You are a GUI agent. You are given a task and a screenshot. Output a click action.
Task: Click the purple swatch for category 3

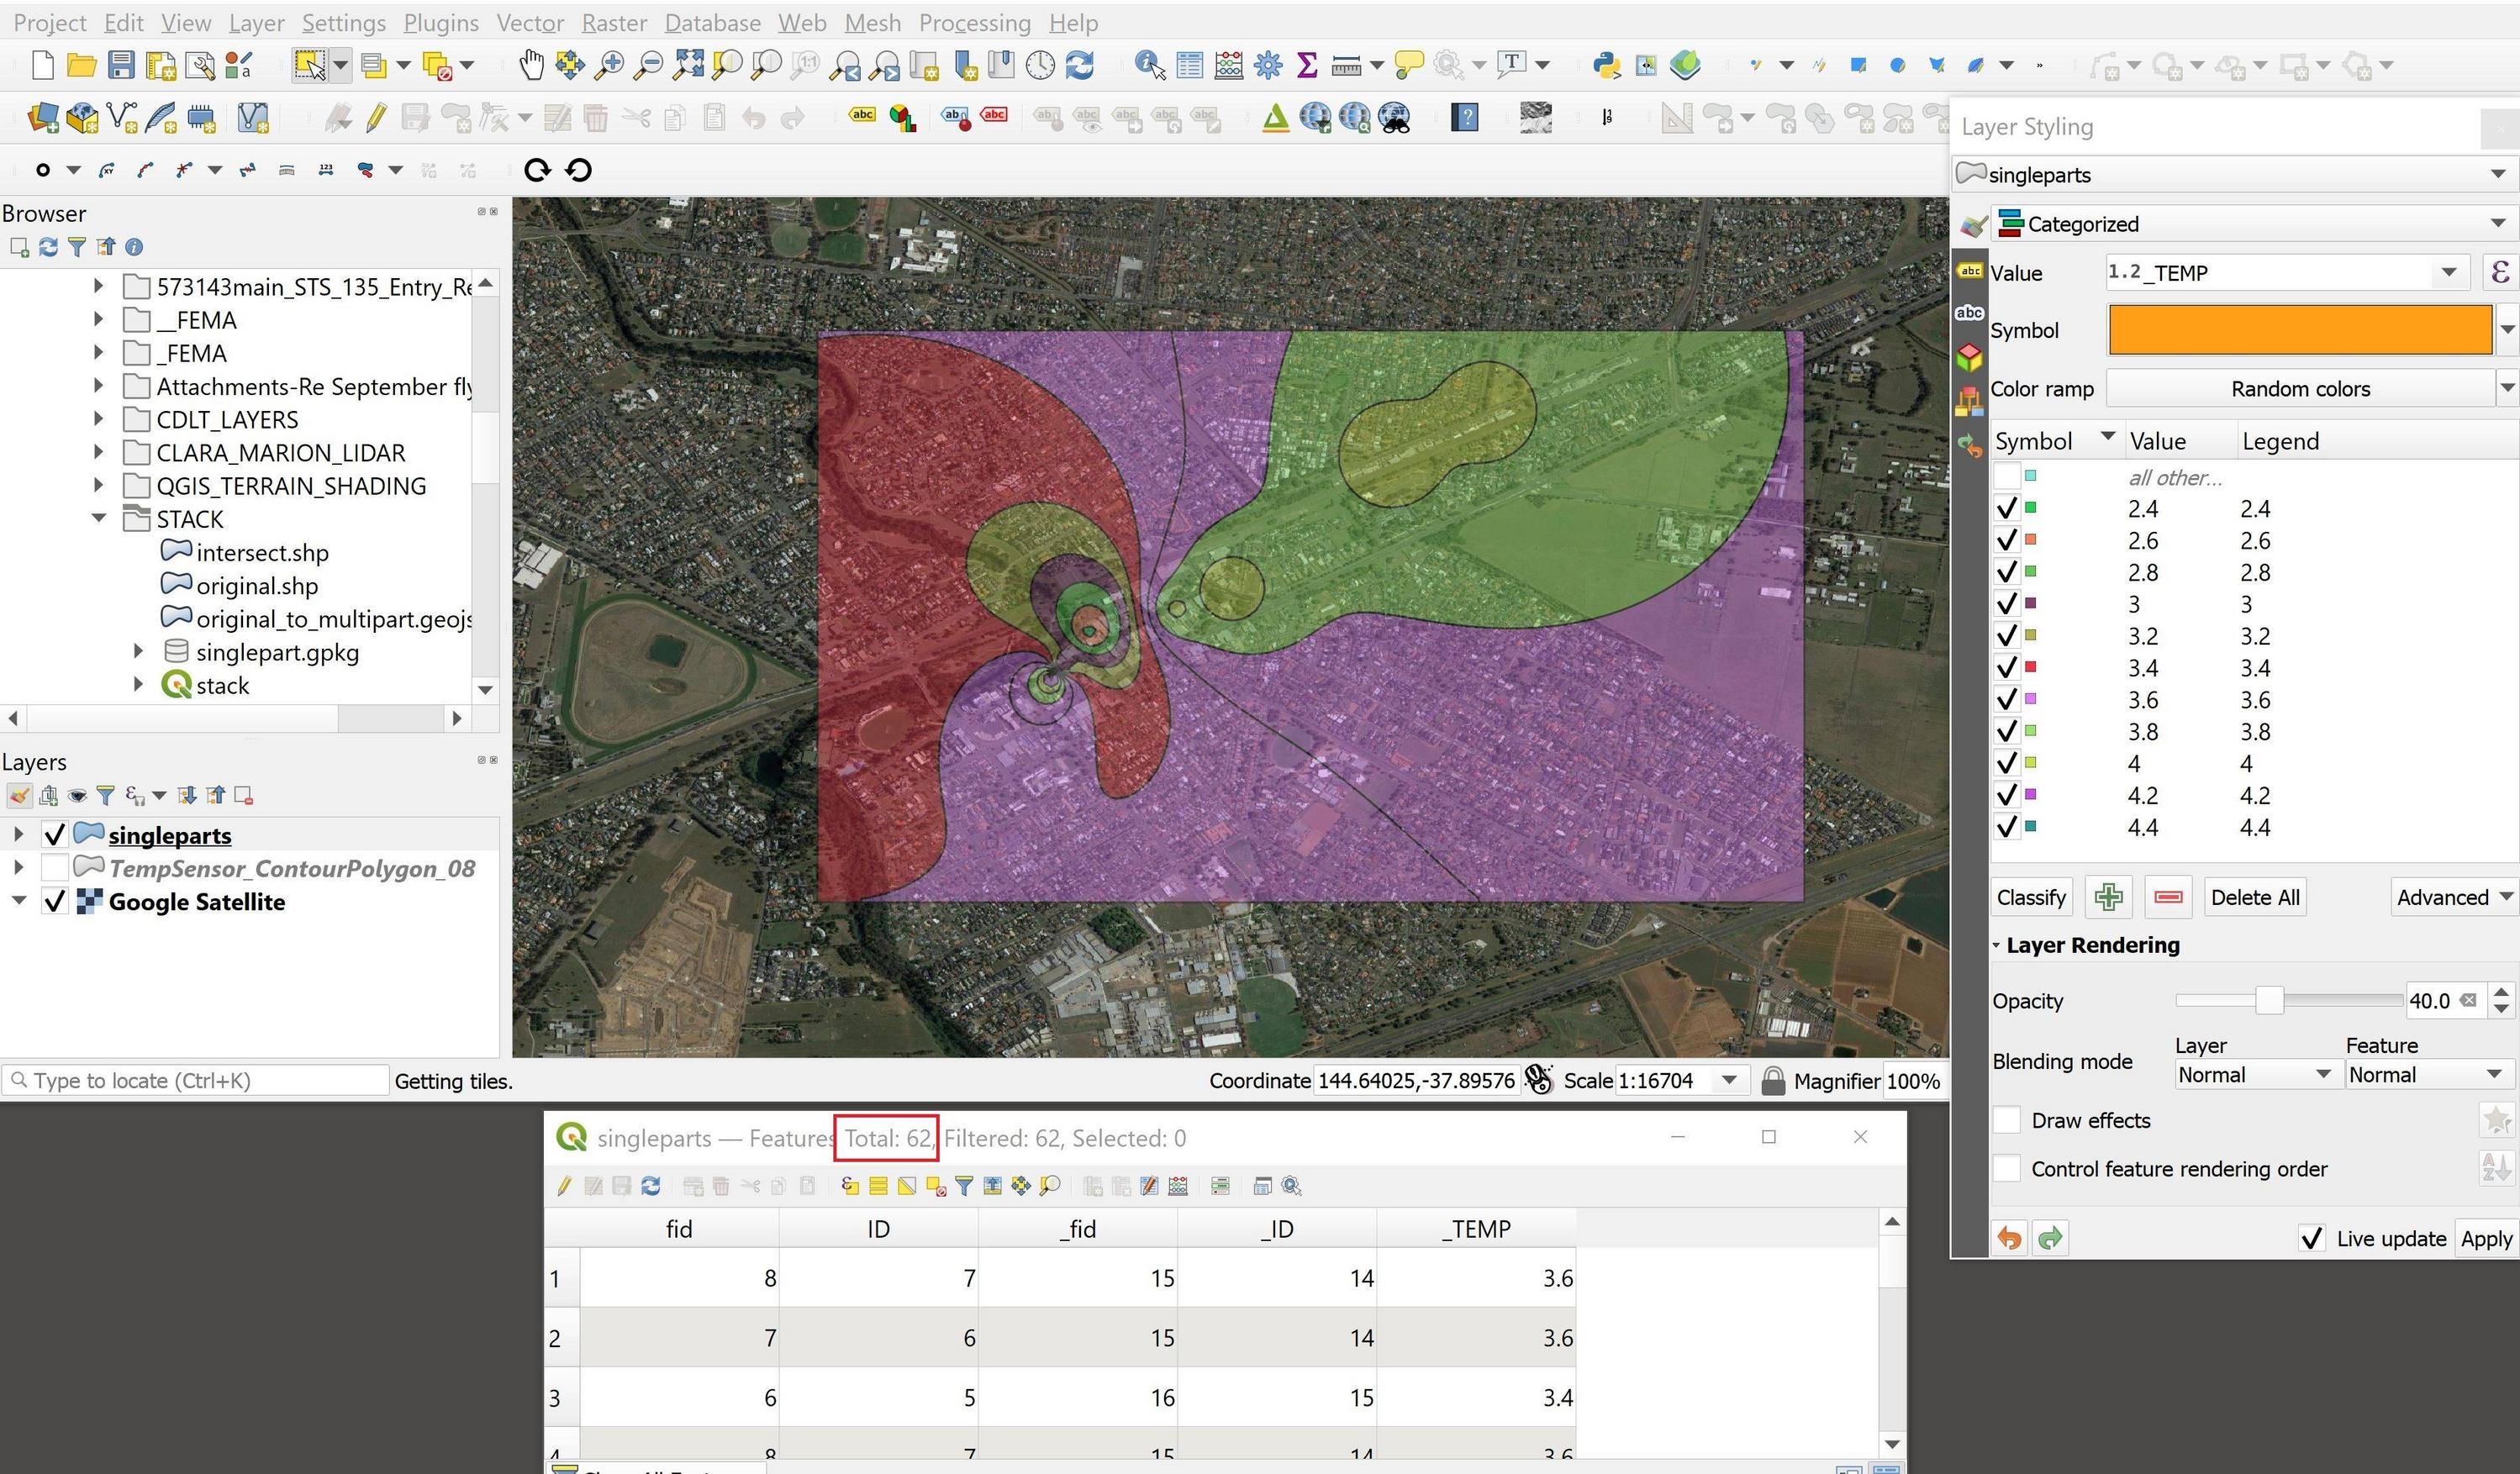pyautogui.click(x=2030, y=603)
